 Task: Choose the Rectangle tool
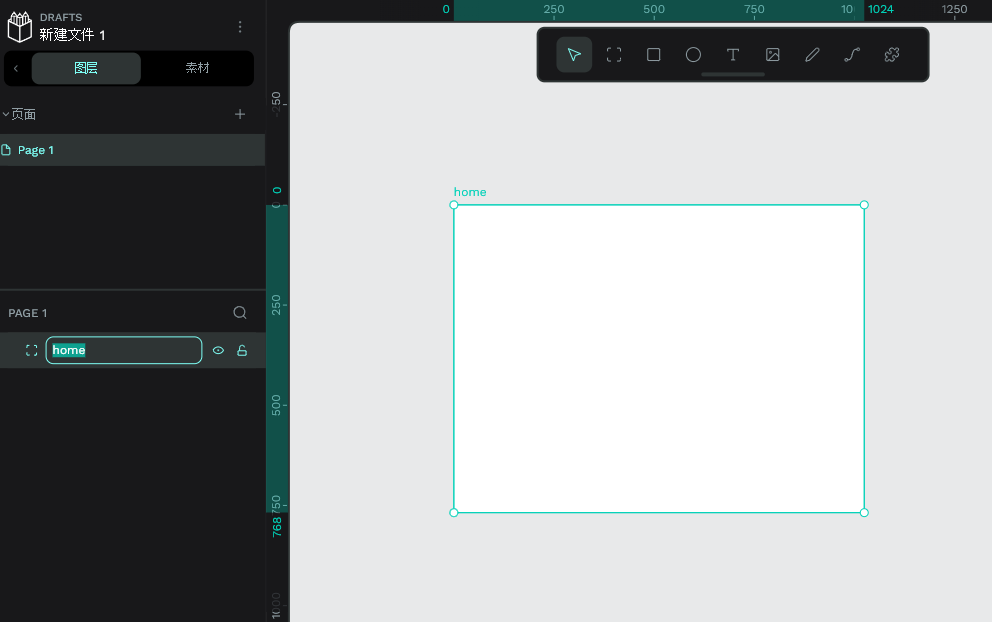click(x=654, y=54)
